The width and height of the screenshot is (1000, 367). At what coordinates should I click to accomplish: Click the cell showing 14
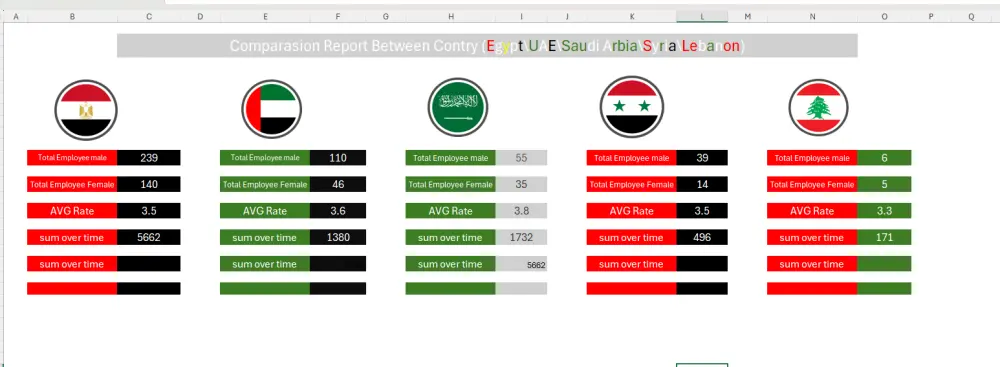pyautogui.click(x=702, y=184)
